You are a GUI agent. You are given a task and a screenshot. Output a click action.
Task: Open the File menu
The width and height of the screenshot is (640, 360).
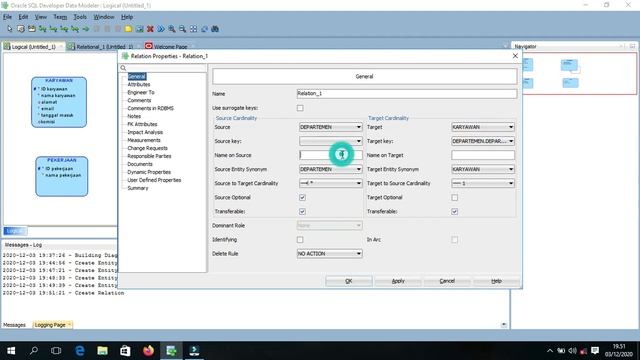point(7,17)
